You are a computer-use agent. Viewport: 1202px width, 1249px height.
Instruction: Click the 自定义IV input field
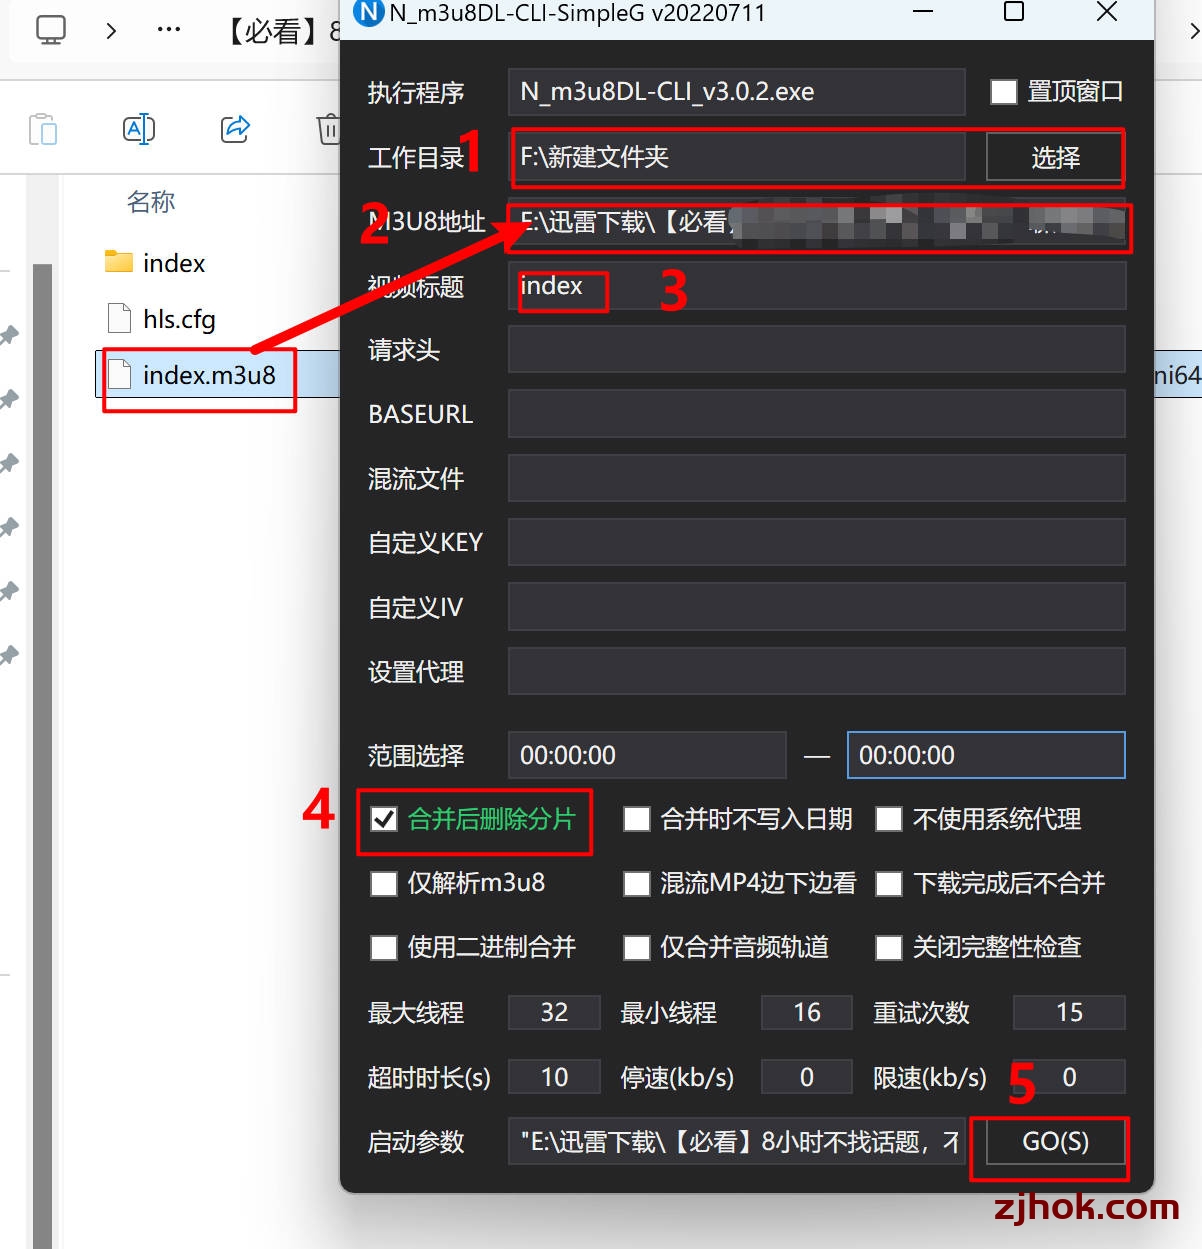click(x=817, y=607)
